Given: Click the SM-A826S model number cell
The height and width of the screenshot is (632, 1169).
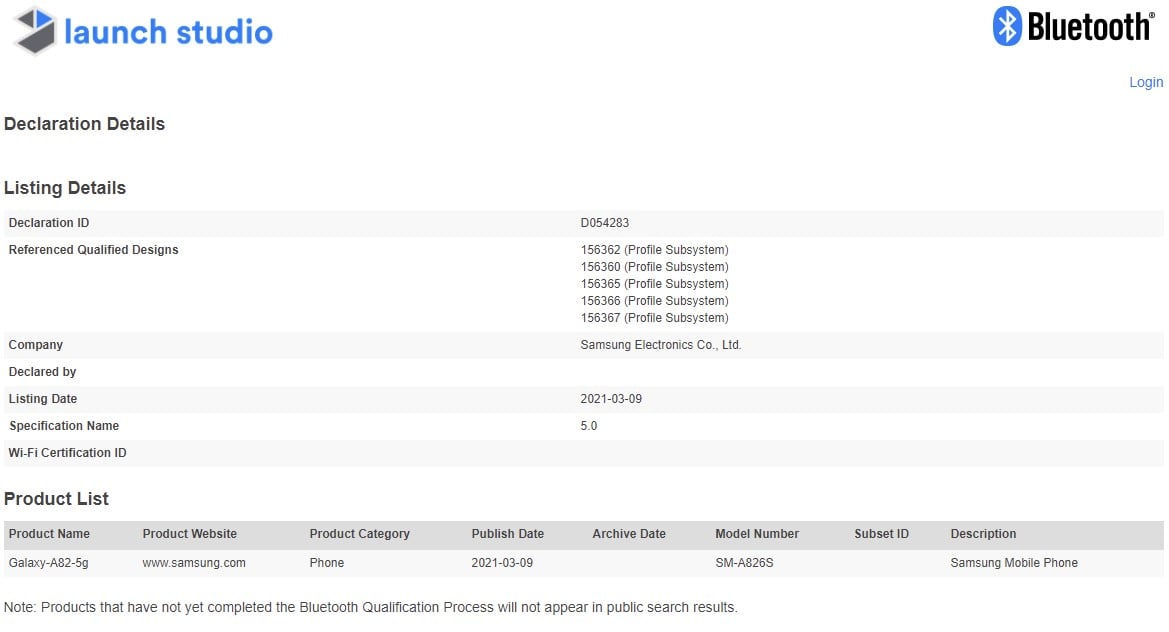Looking at the screenshot, I should [x=744, y=563].
